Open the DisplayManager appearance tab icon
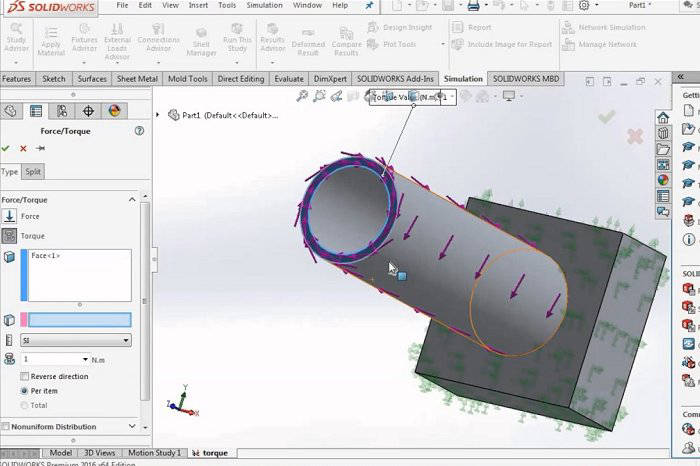 coord(114,111)
